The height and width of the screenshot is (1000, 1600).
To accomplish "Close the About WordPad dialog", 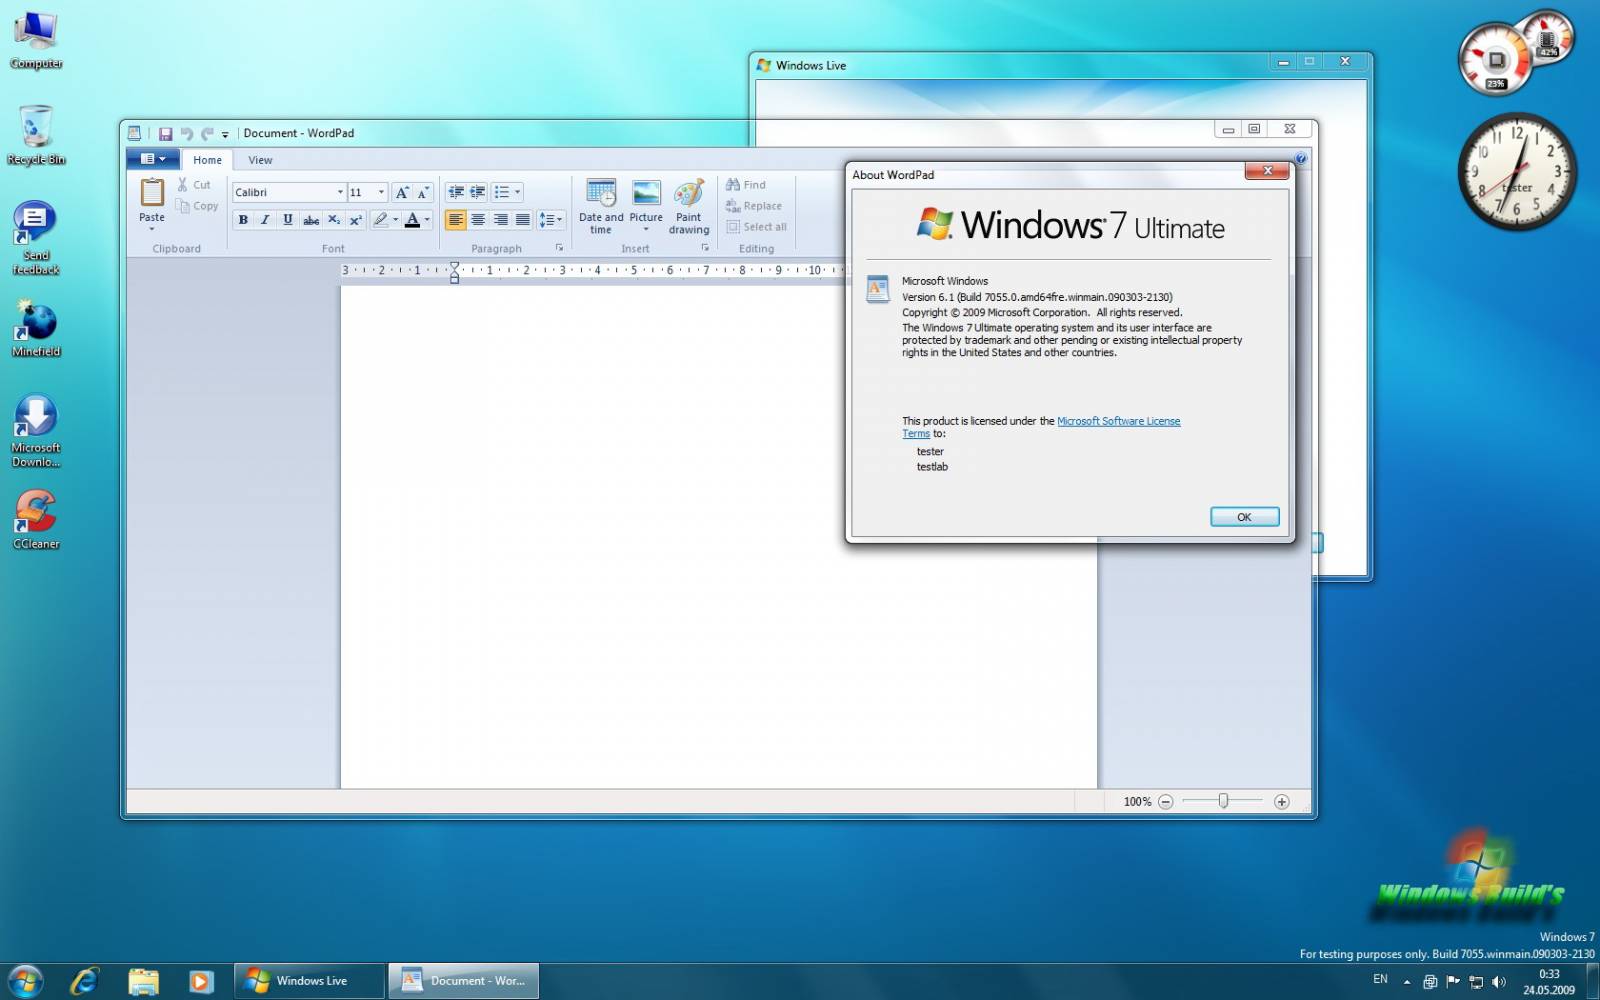I will point(1267,171).
